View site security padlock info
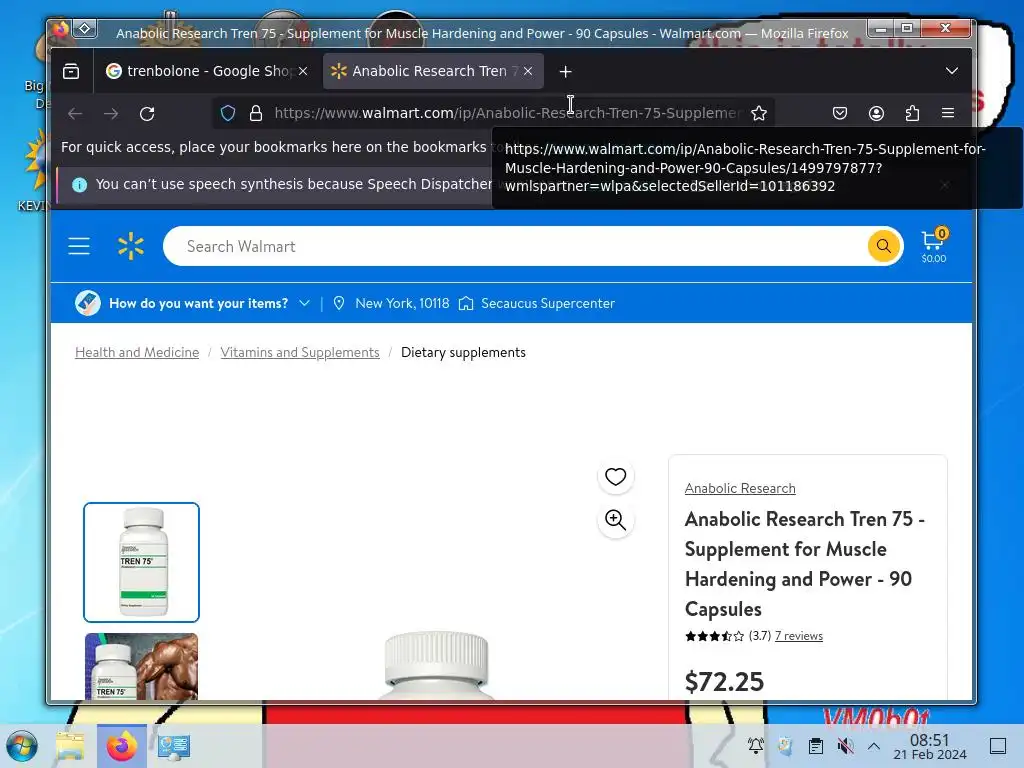The height and width of the screenshot is (768, 1024). tap(256, 114)
